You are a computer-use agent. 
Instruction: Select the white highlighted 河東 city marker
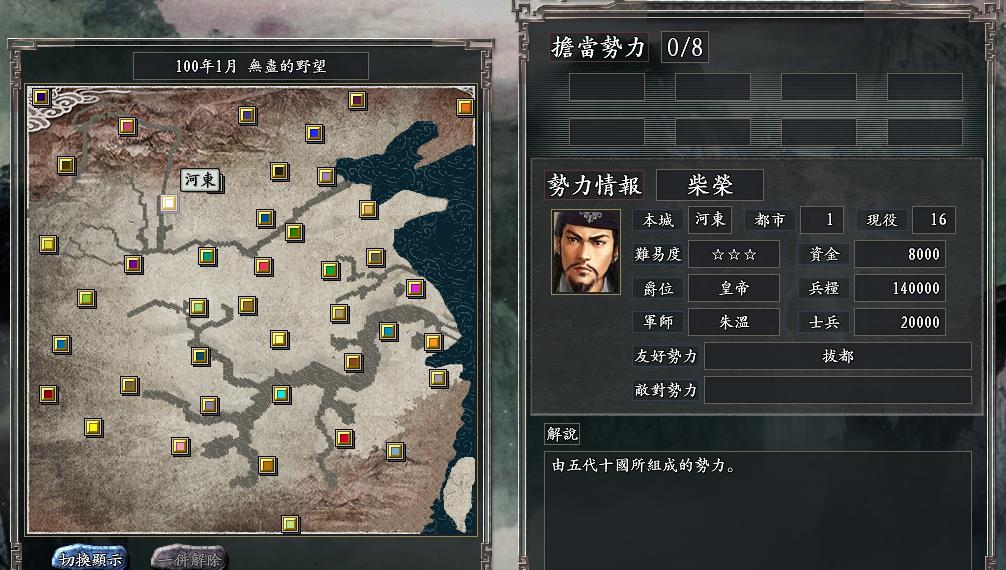[x=169, y=203]
